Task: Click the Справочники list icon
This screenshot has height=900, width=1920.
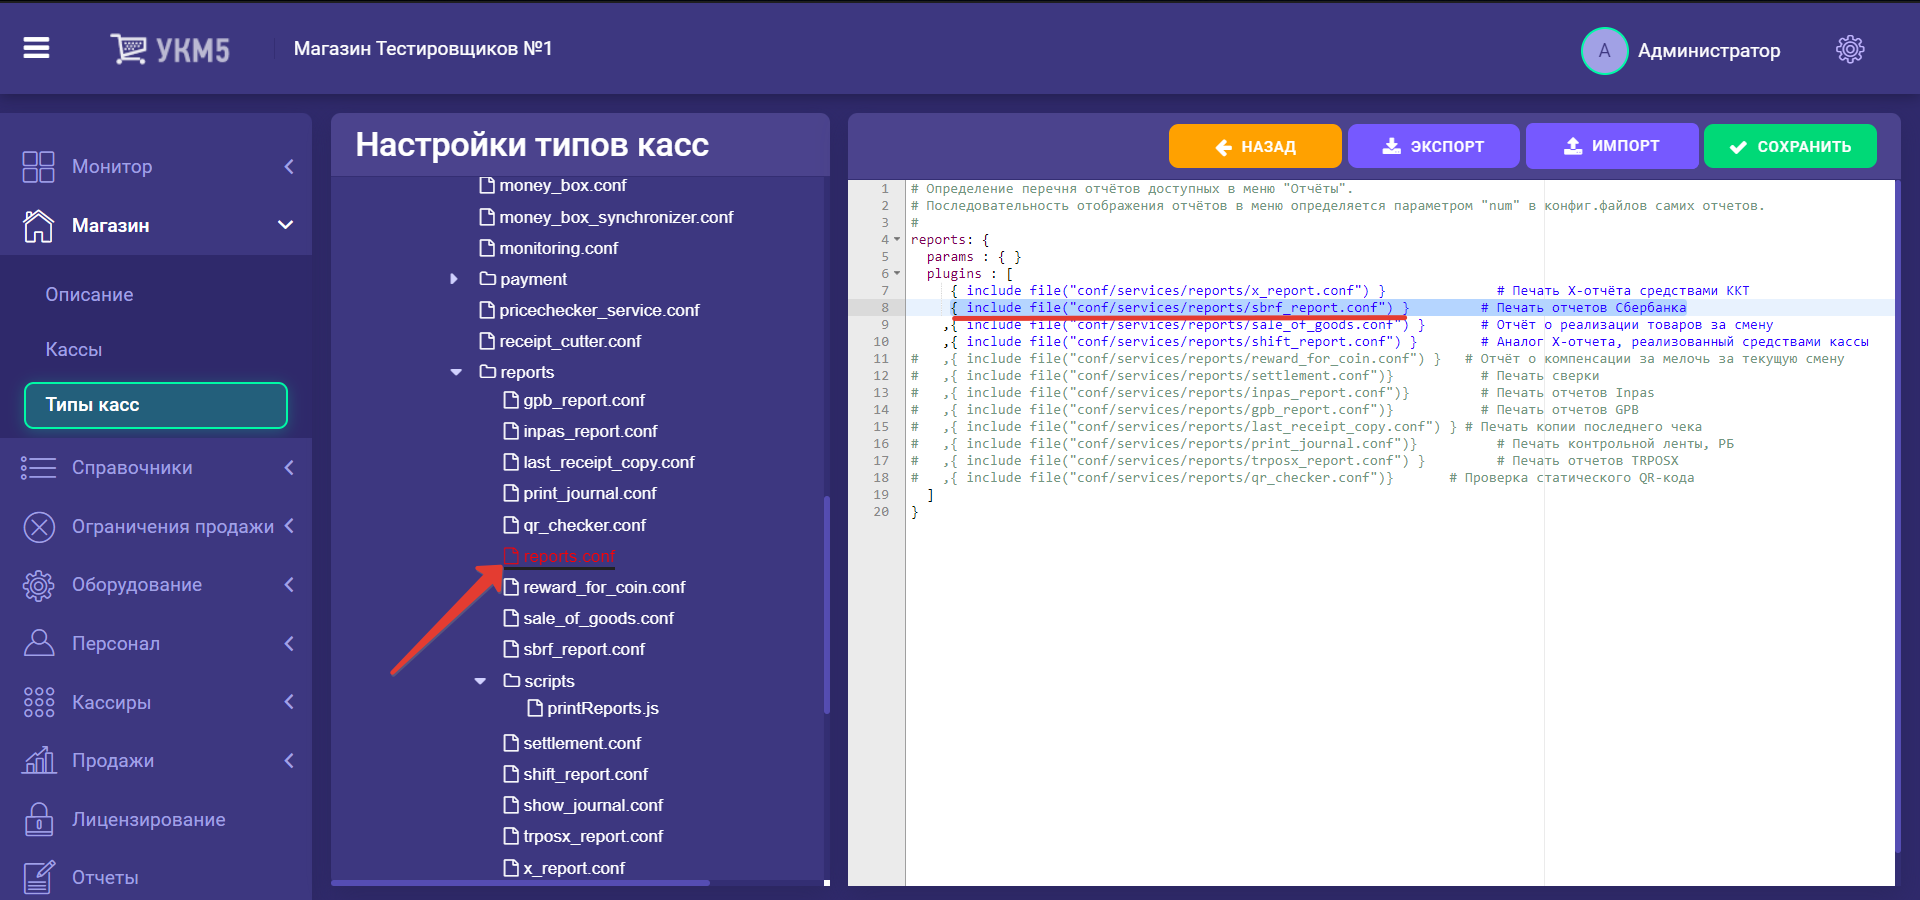Action: pyautogui.click(x=38, y=467)
